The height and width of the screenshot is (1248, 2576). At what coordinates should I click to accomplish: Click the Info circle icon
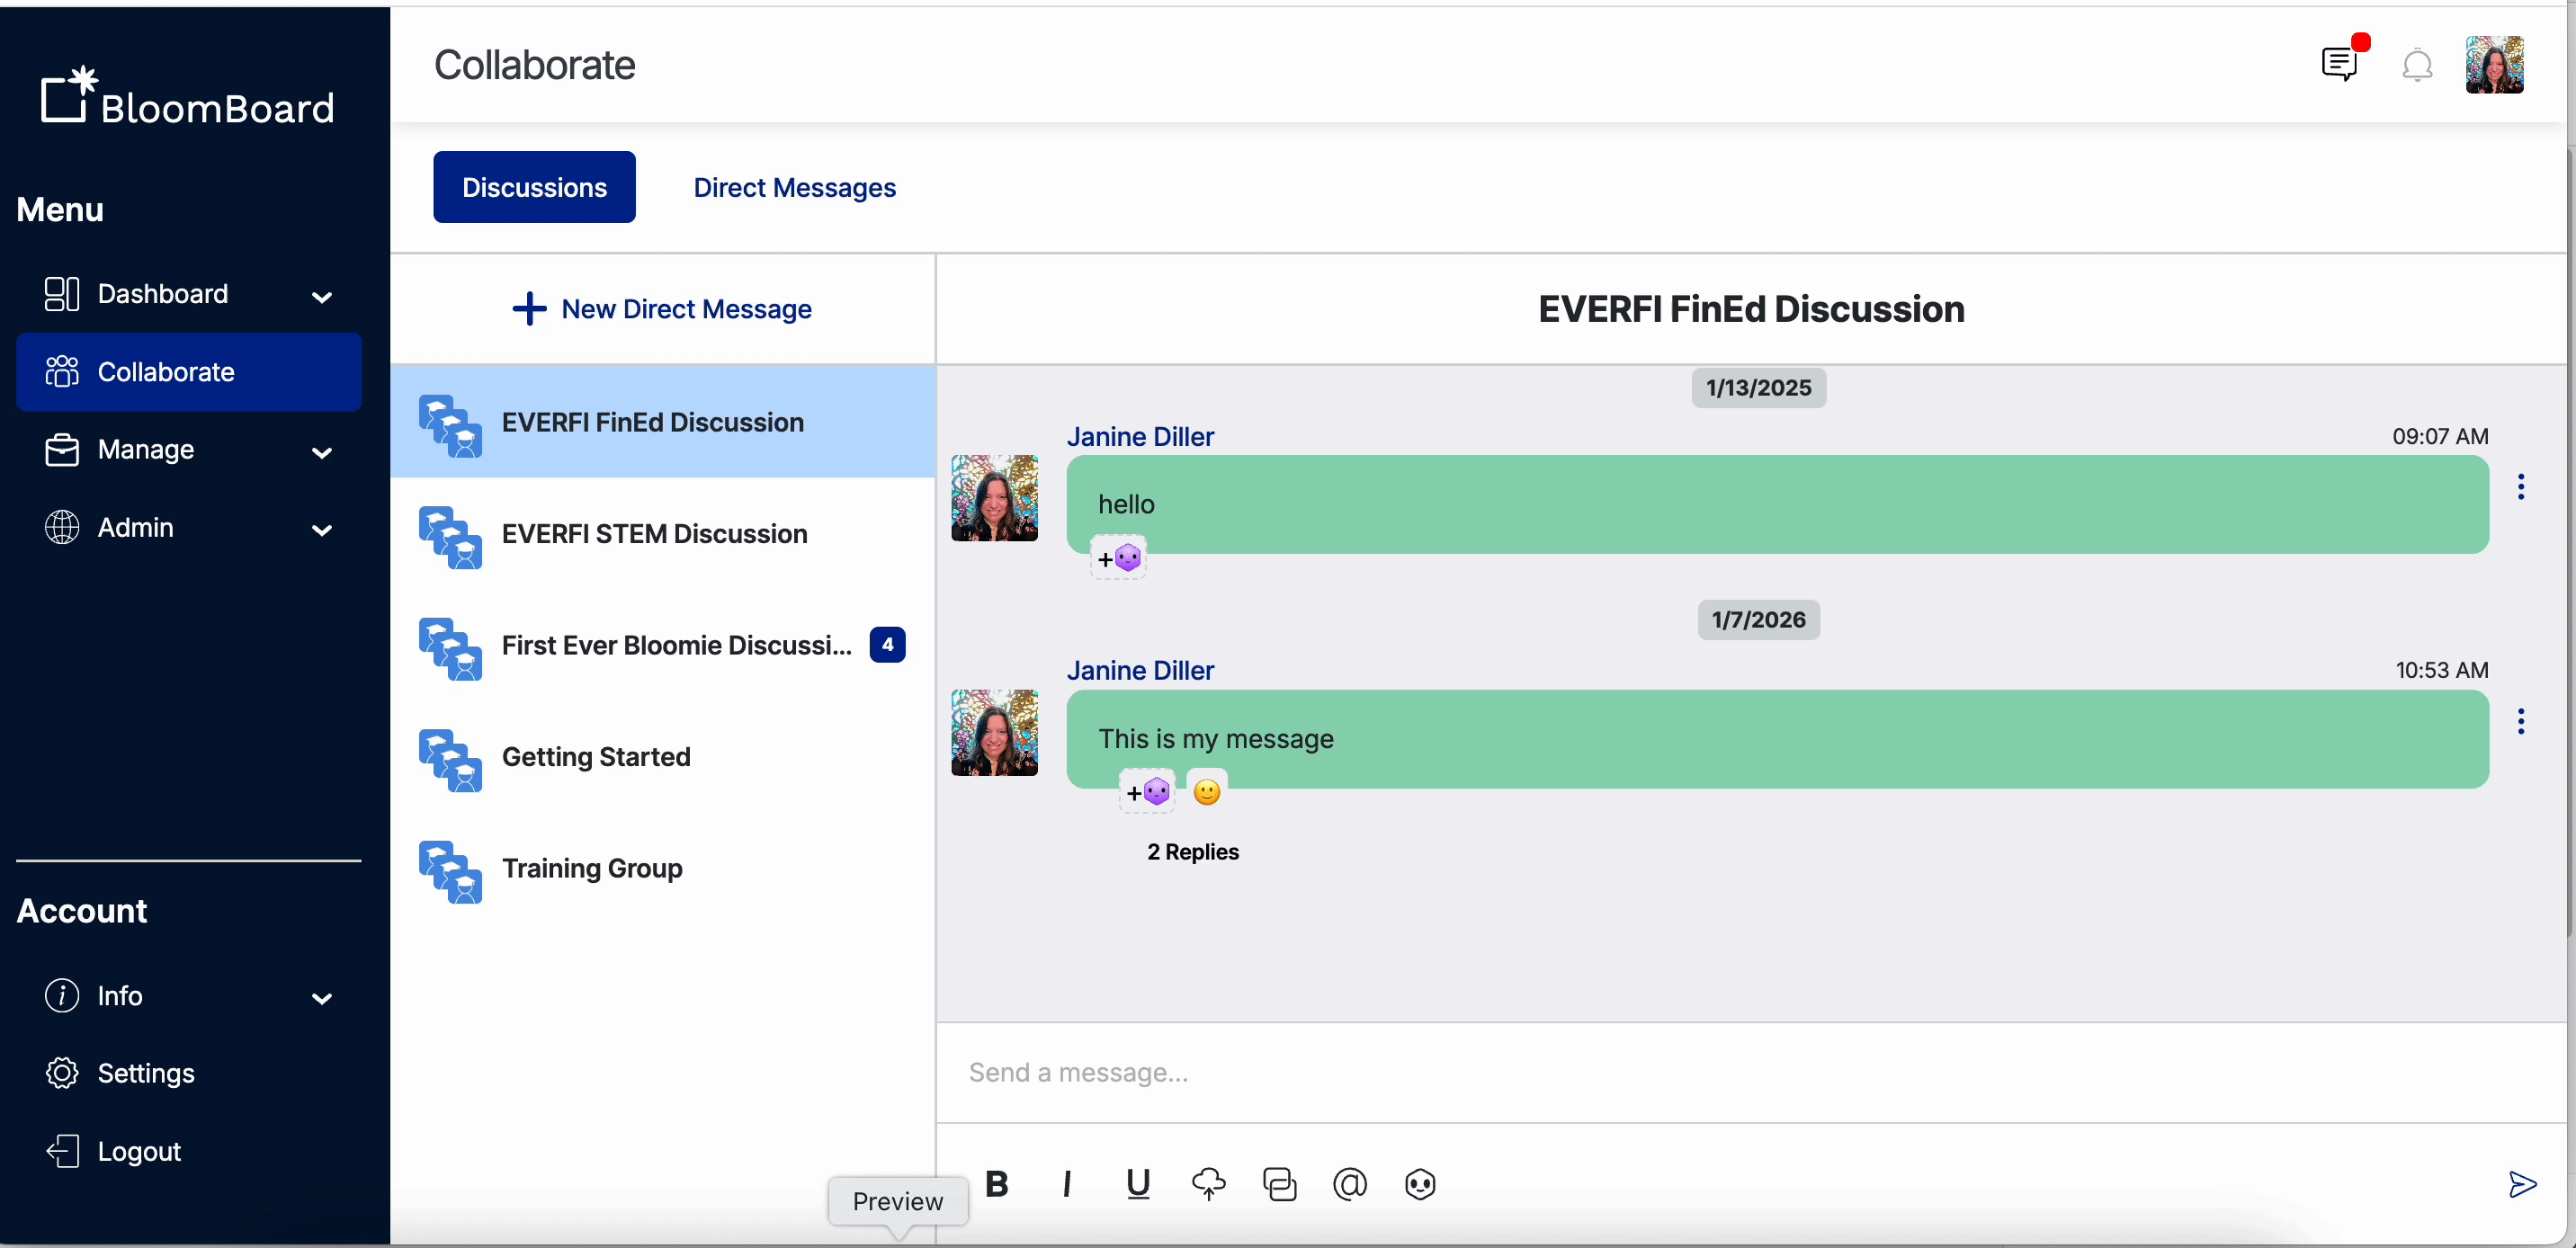pyautogui.click(x=62, y=996)
